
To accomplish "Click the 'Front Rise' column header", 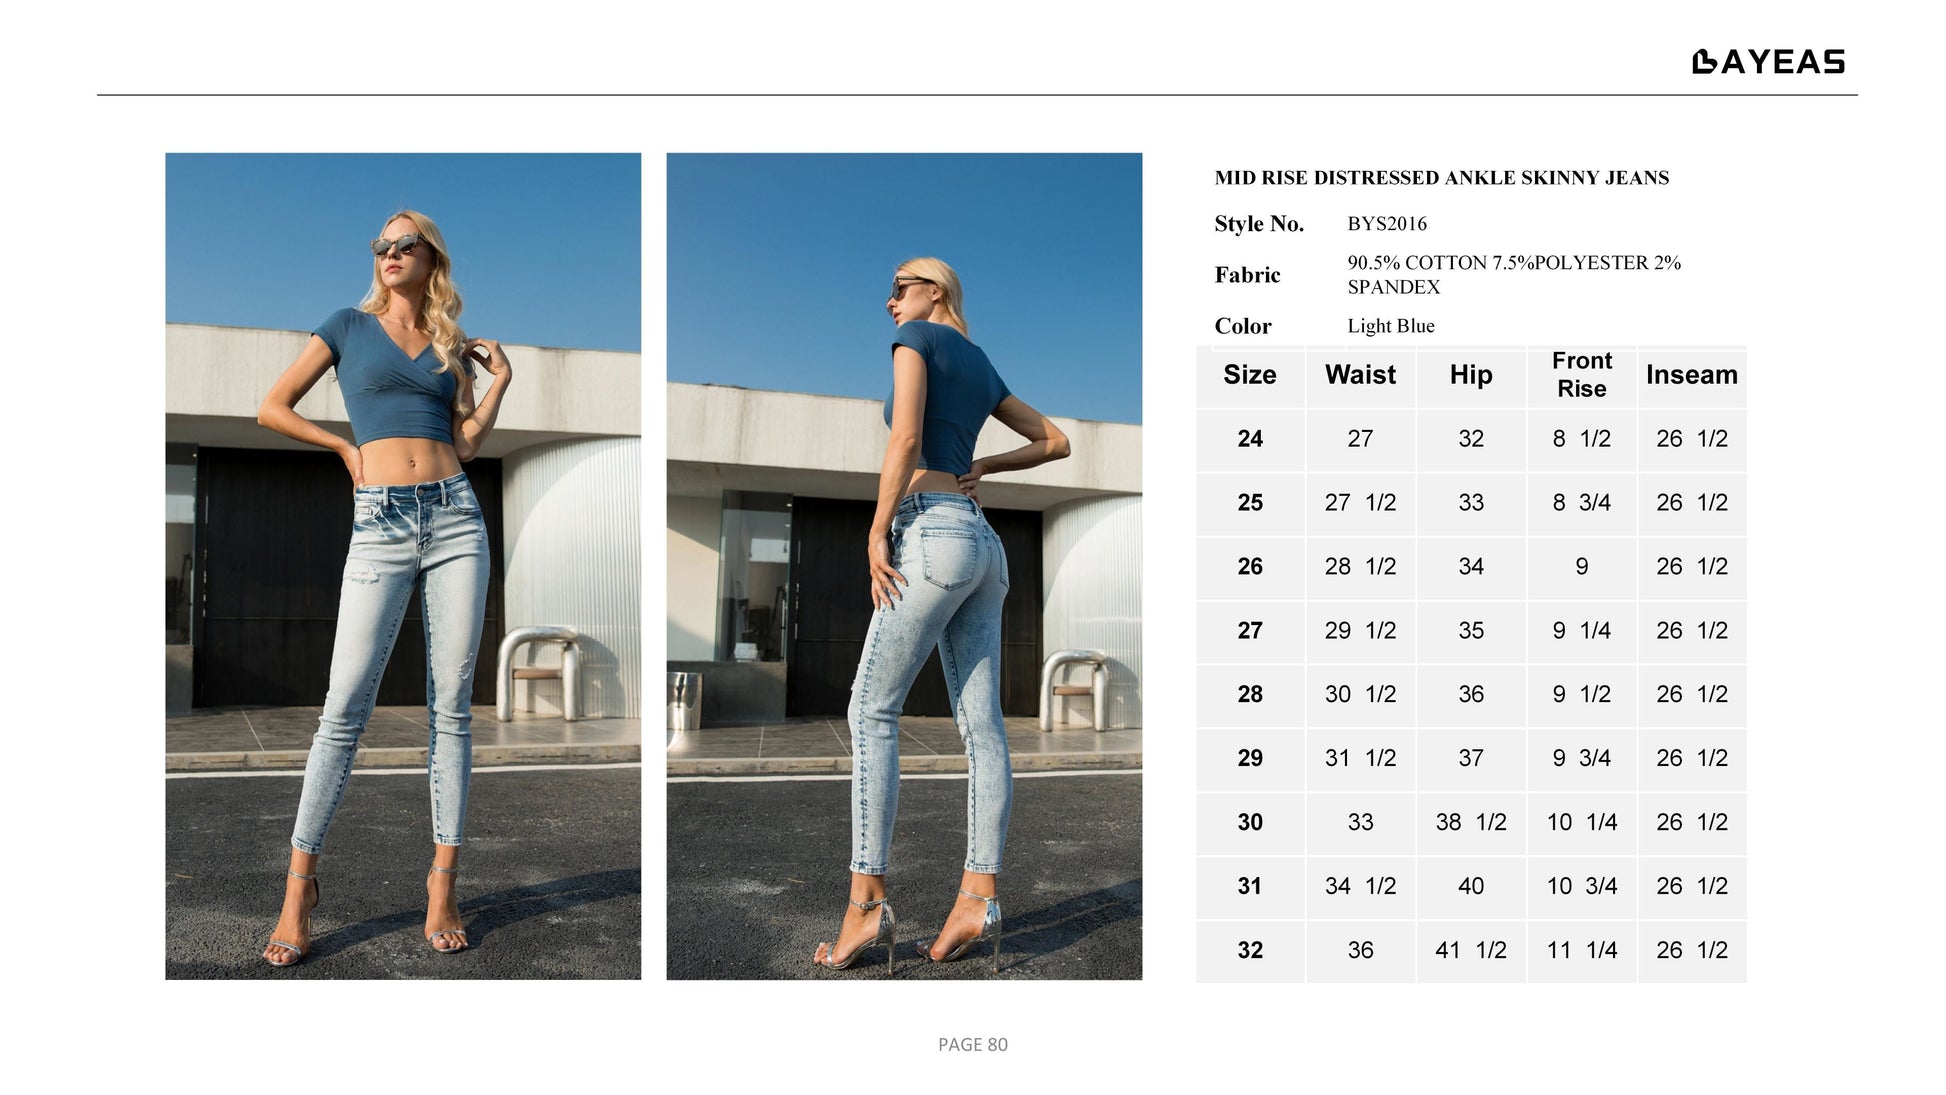I will click(1582, 375).
